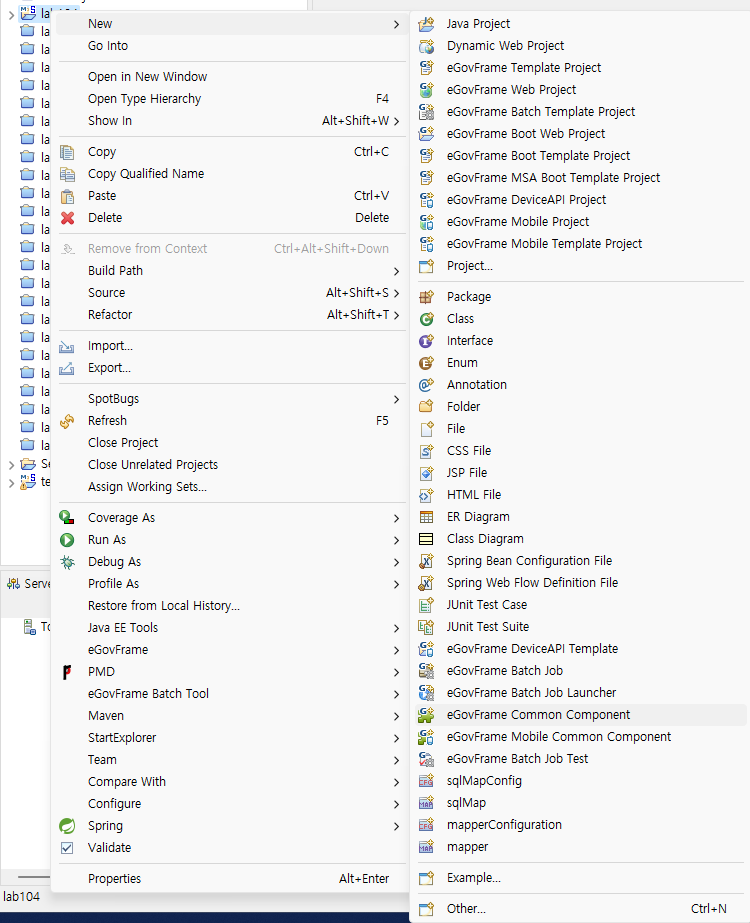Select the mapperConfiguration entry
This screenshot has width=750, height=923.
(504, 825)
